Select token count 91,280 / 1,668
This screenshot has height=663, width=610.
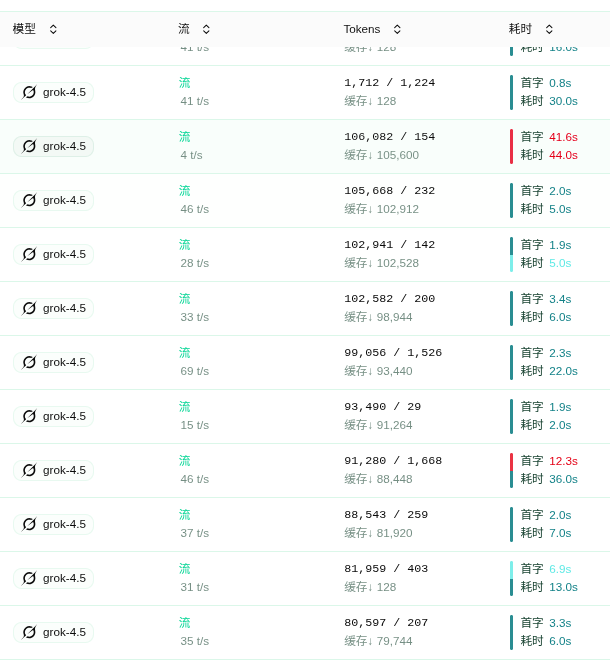[x=393, y=460]
